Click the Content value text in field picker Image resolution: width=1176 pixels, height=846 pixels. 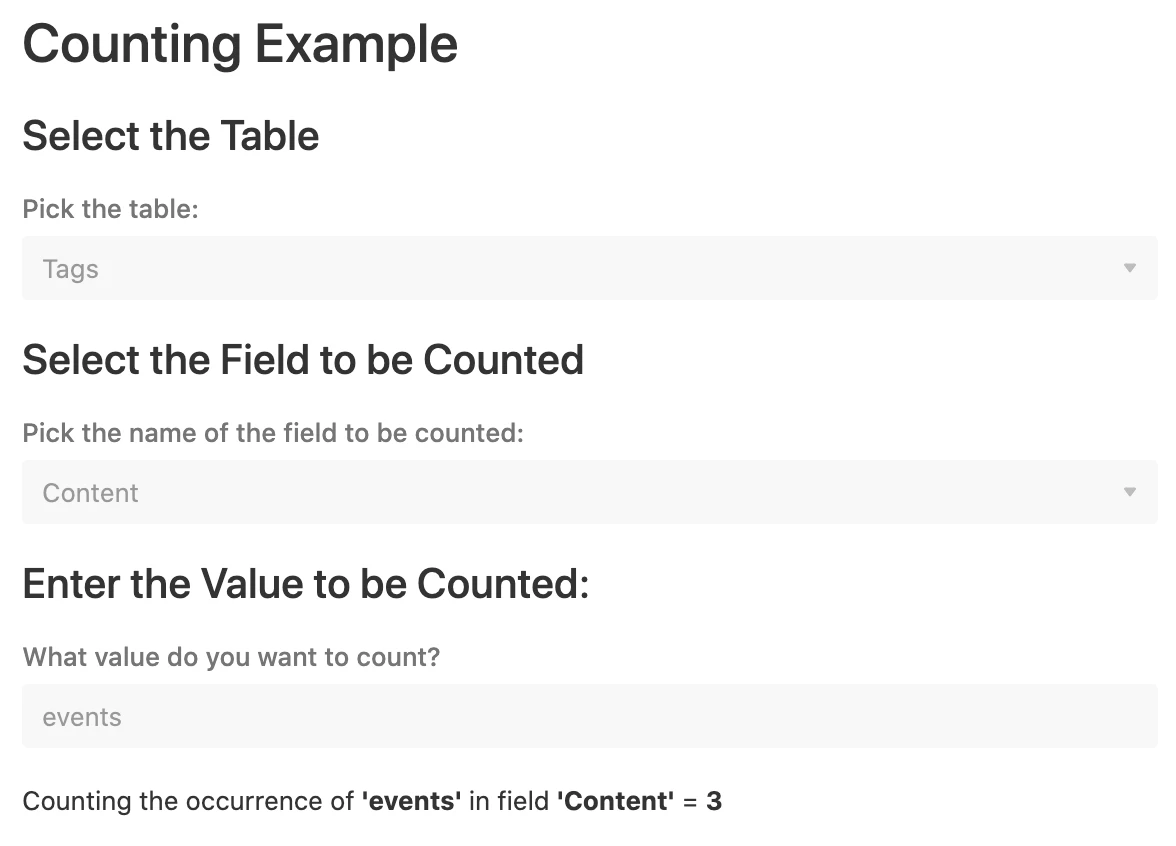[x=91, y=493]
